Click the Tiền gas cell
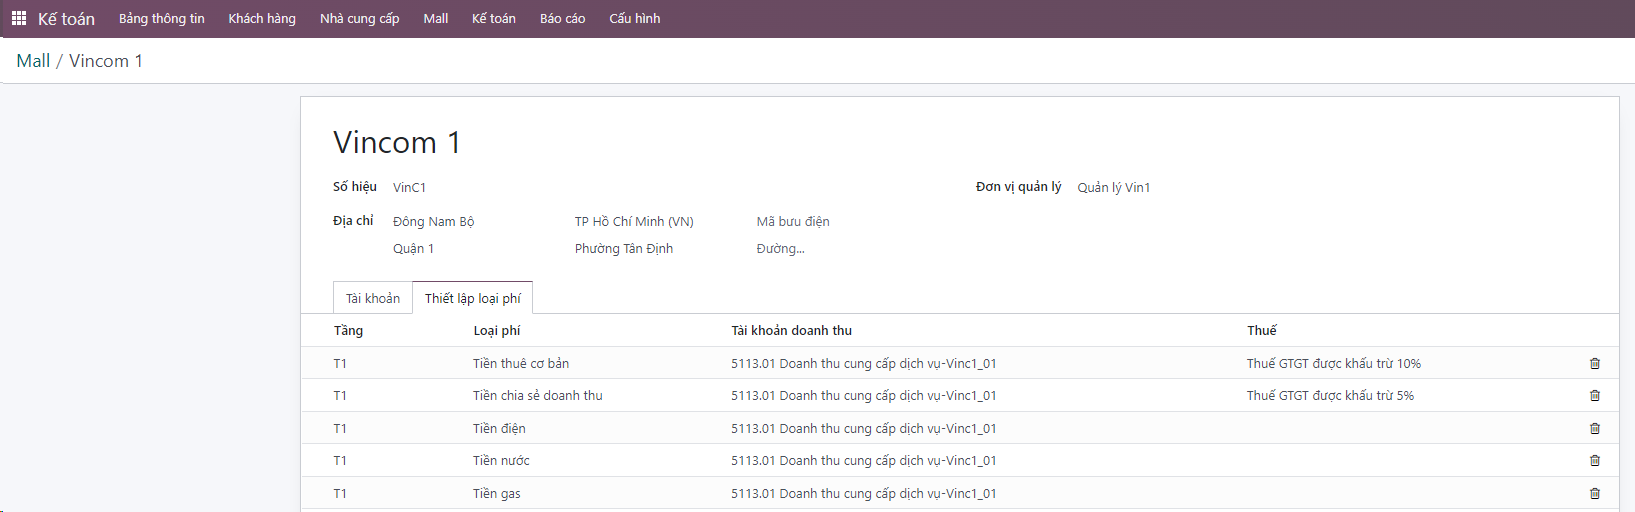This screenshot has width=1635, height=512. (497, 493)
